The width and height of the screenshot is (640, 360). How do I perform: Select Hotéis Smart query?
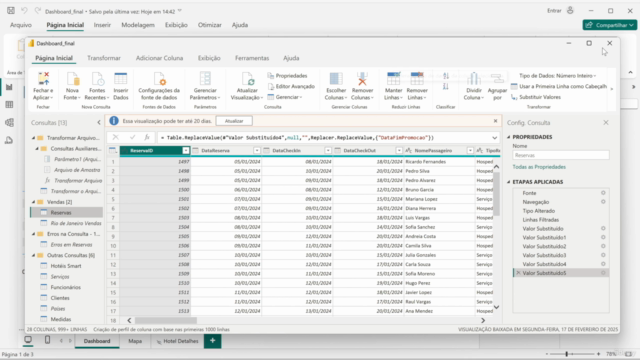tap(66, 266)
